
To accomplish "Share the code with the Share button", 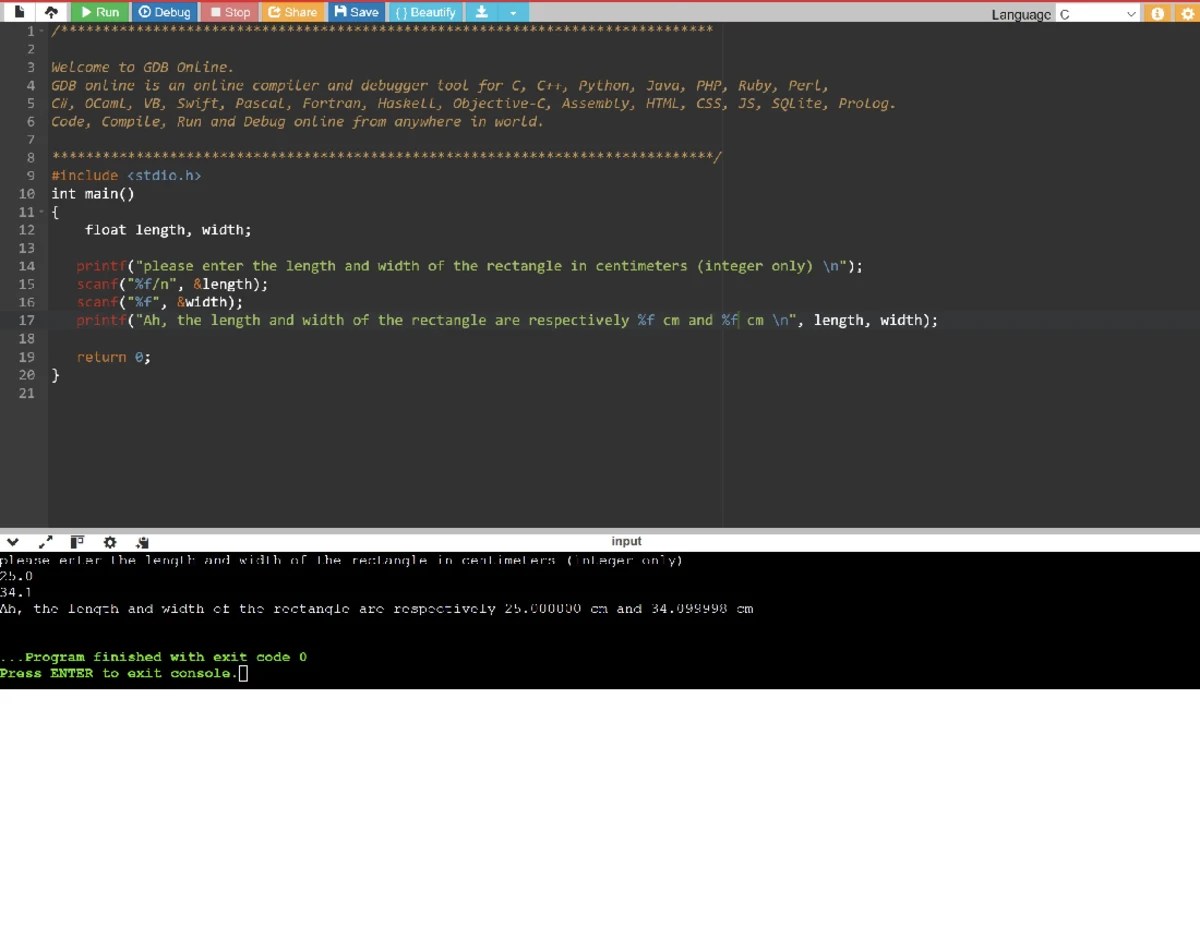I will pos(292,12).
